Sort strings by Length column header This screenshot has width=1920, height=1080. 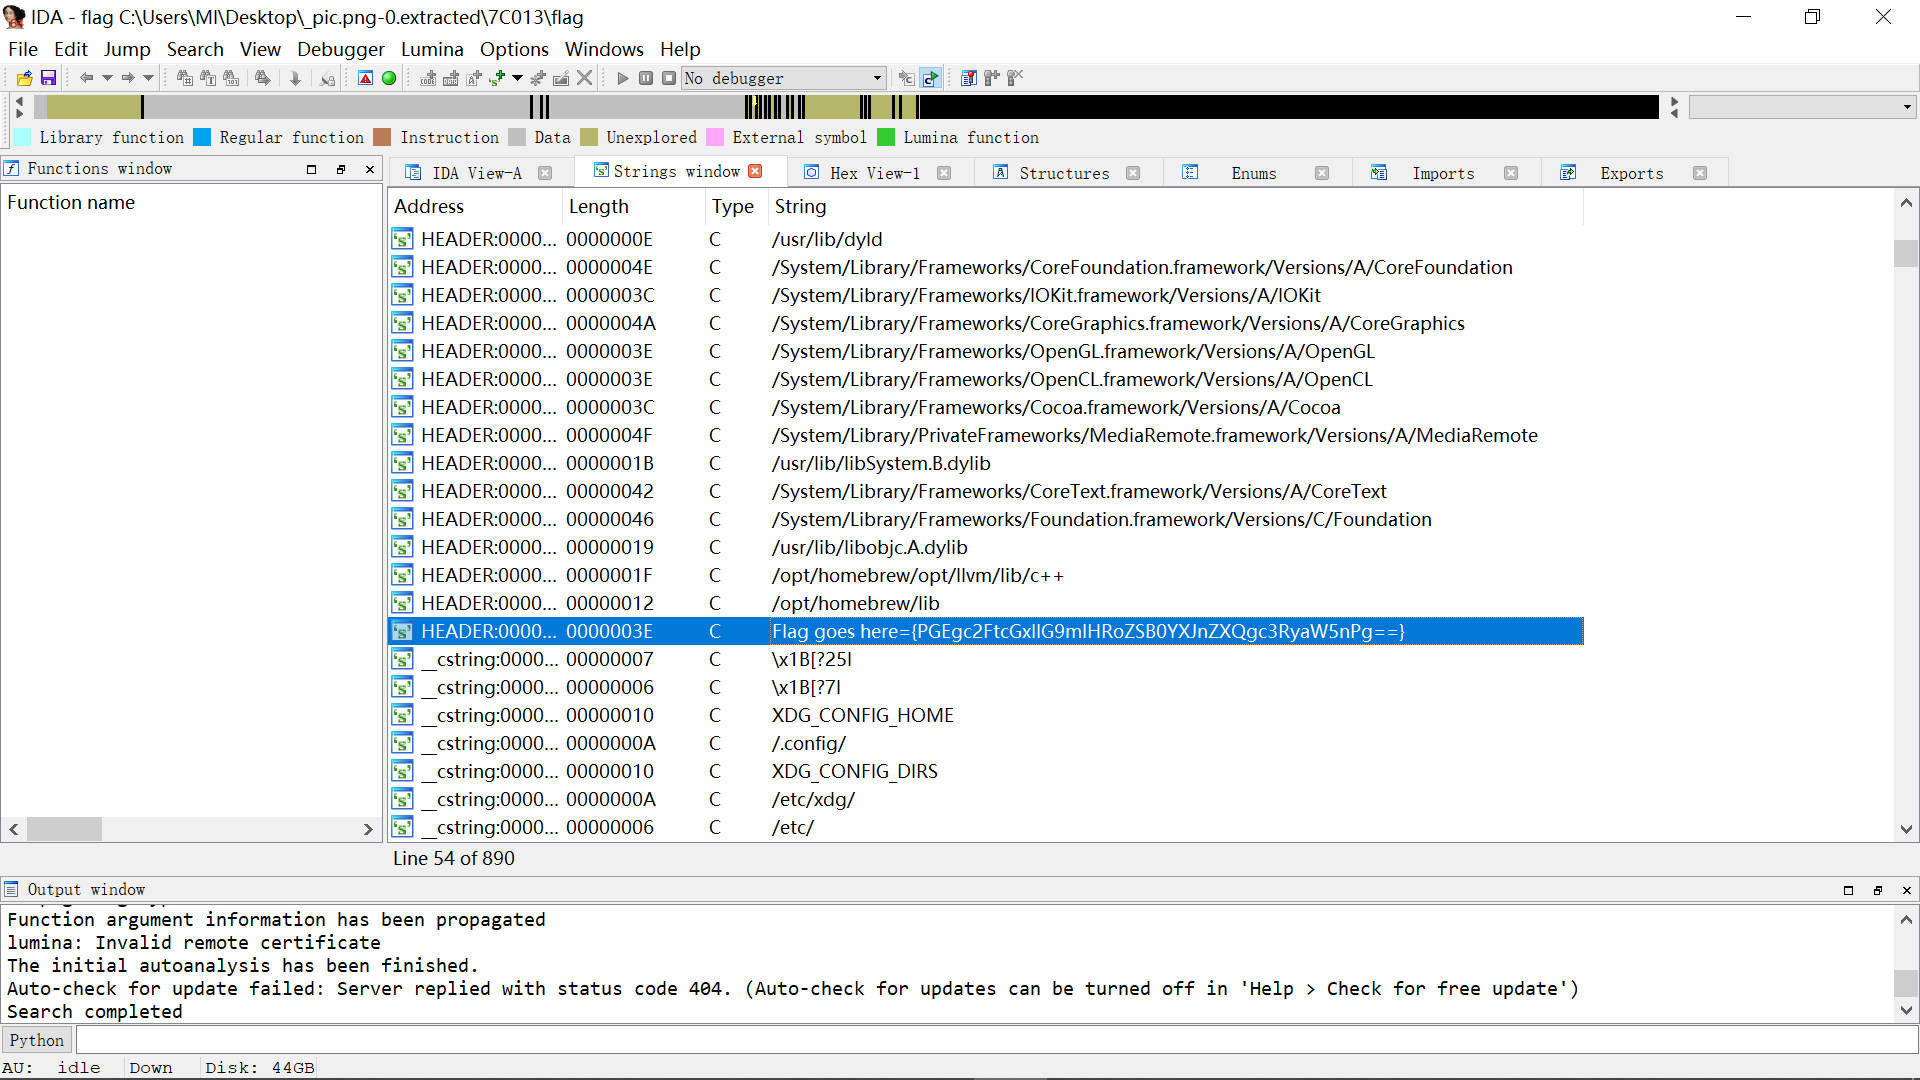coord(634,206)
